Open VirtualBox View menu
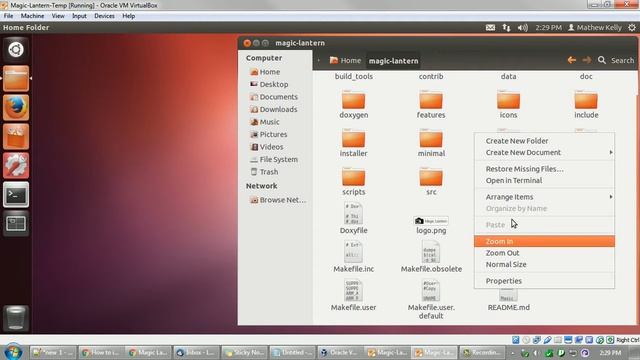Viewport: 640px width, 360px height. coord(58,16)
